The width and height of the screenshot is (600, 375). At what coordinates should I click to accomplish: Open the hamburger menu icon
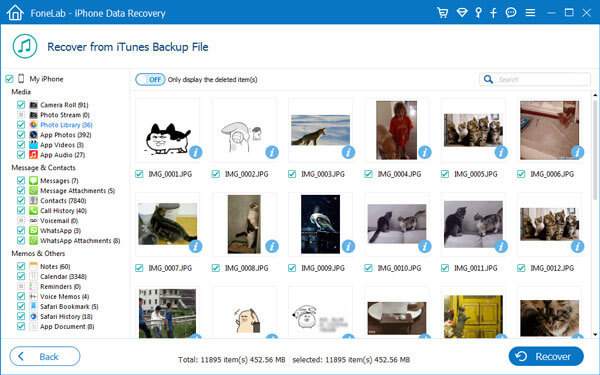(530, 13)
